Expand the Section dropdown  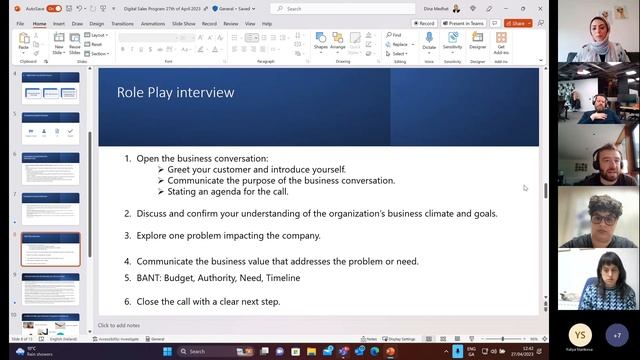97,53
